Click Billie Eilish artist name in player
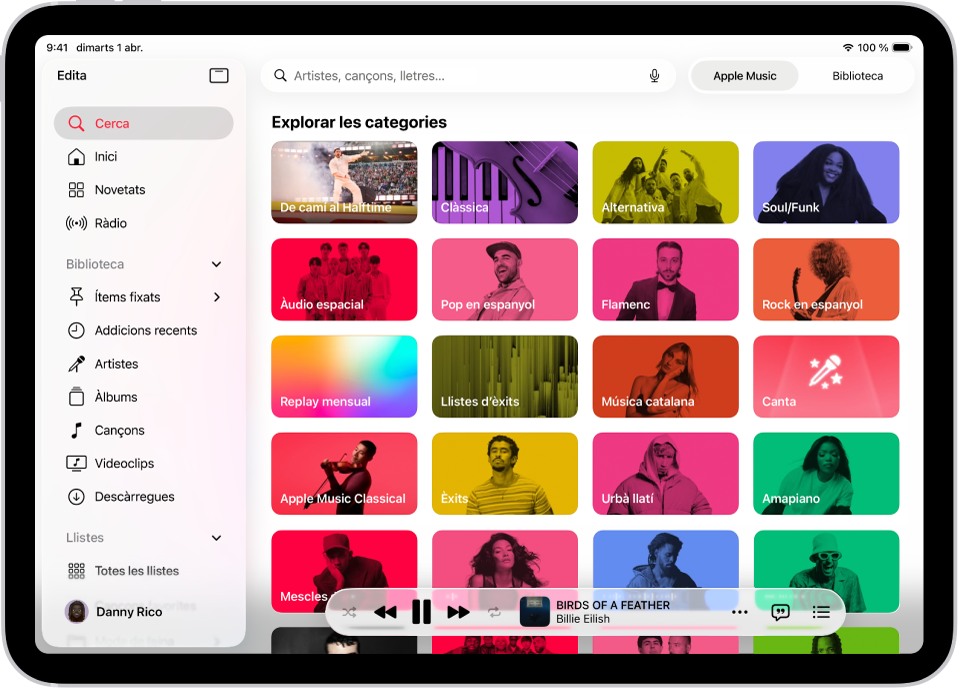Viewport: 963px width, 689px height. 583,619
